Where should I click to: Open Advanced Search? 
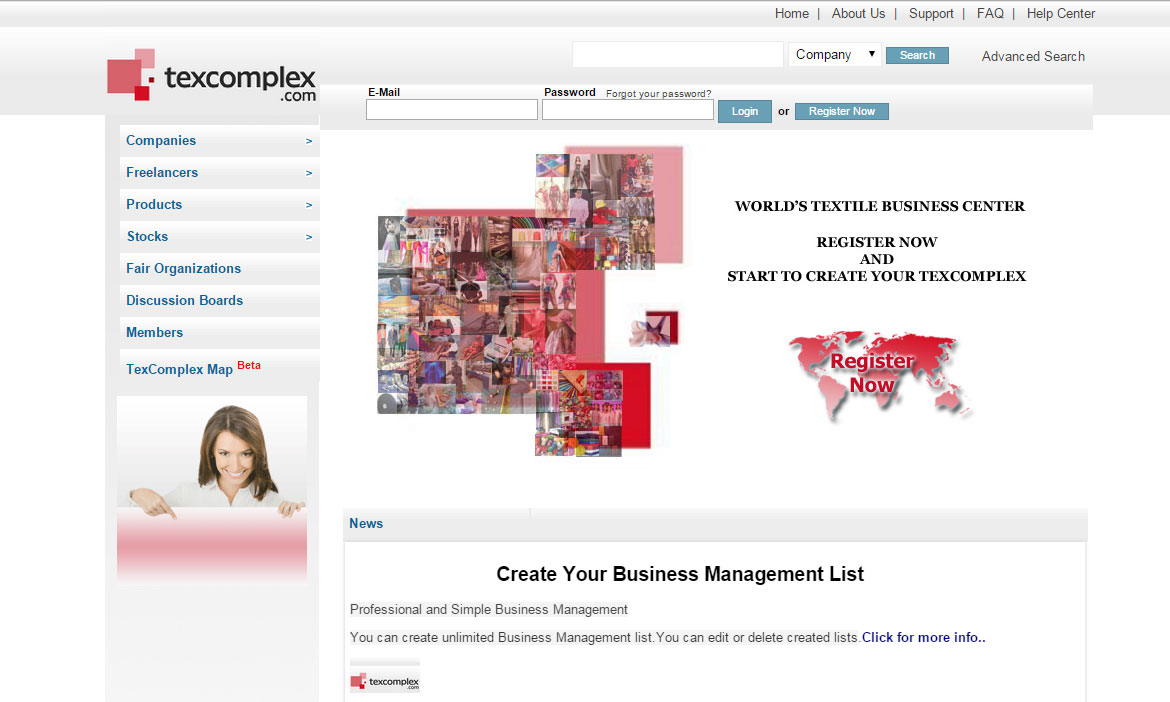point(1033,56)
